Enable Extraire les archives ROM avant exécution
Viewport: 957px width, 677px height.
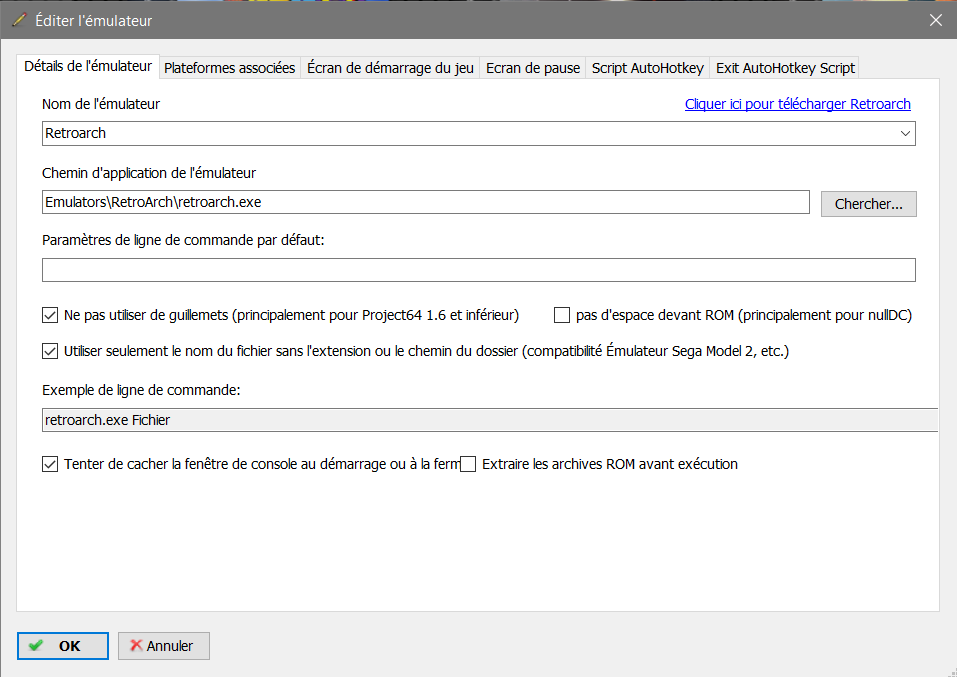[x=468, y=464]
